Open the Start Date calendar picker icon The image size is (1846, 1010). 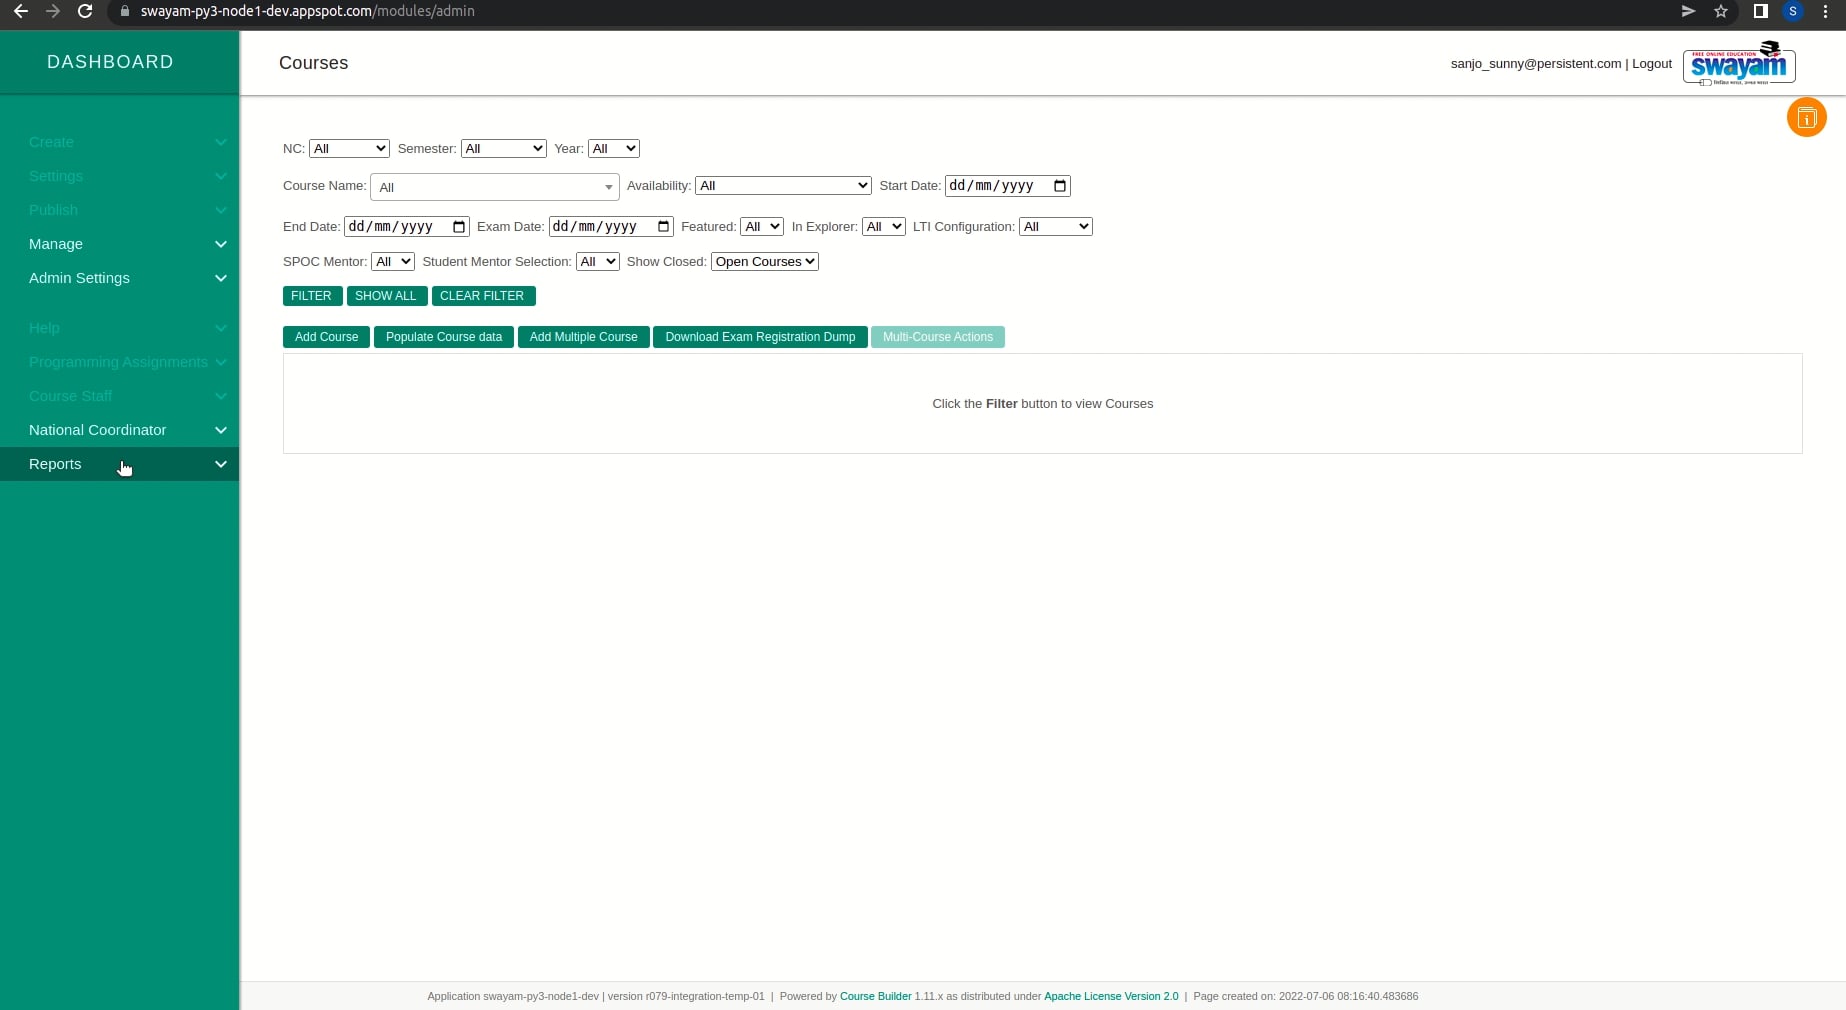(1059, 186)
